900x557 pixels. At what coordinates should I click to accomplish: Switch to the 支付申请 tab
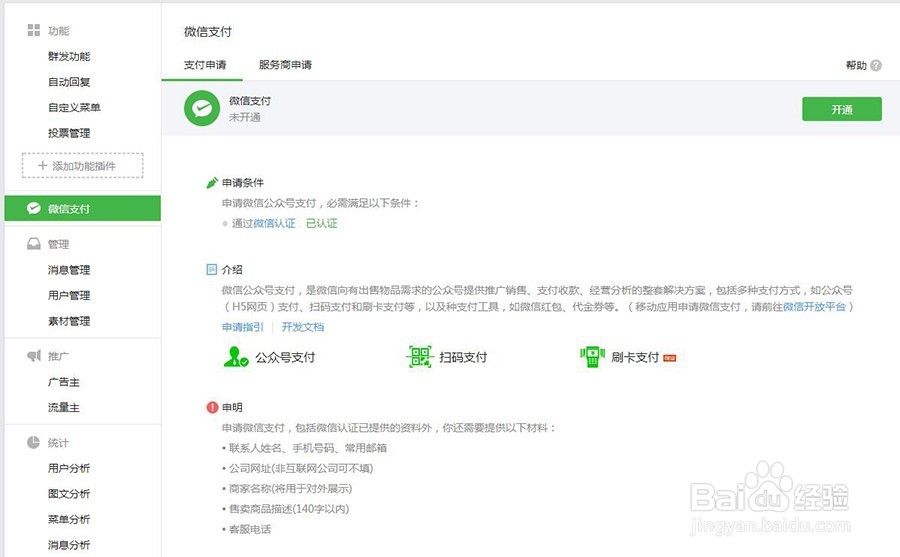click(205, 65)
